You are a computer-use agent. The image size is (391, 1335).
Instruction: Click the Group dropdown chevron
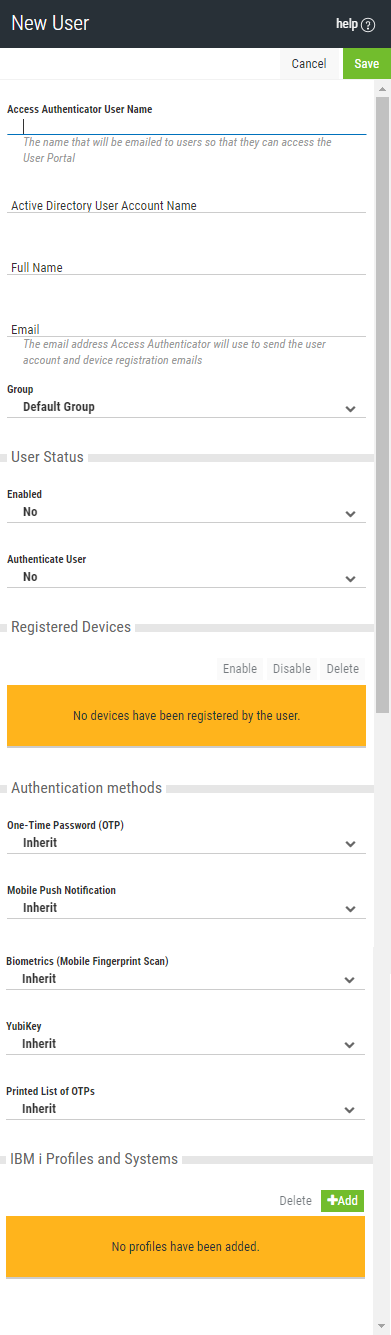[350, 409]
